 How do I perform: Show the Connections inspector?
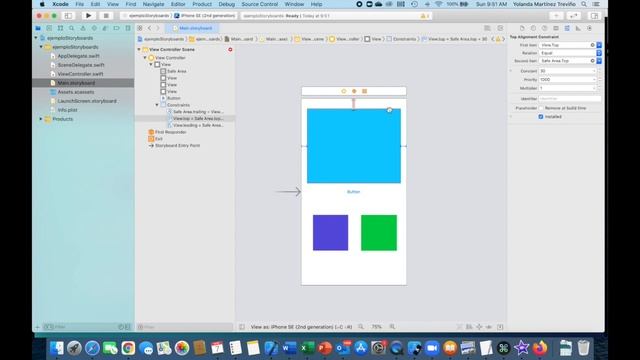coord(589,28)
